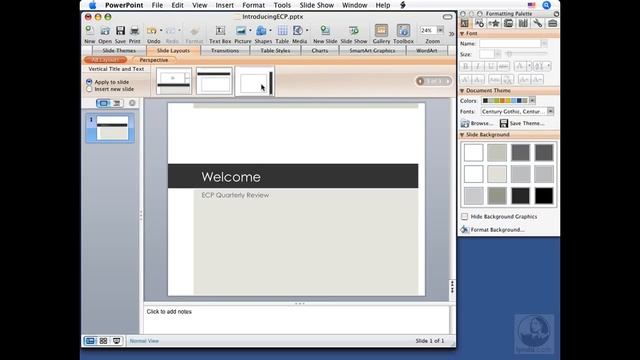Show slides thumbnail pane view
Image resolution: width=640 pixels, height=360 pixels.
(x=103, y=103)
